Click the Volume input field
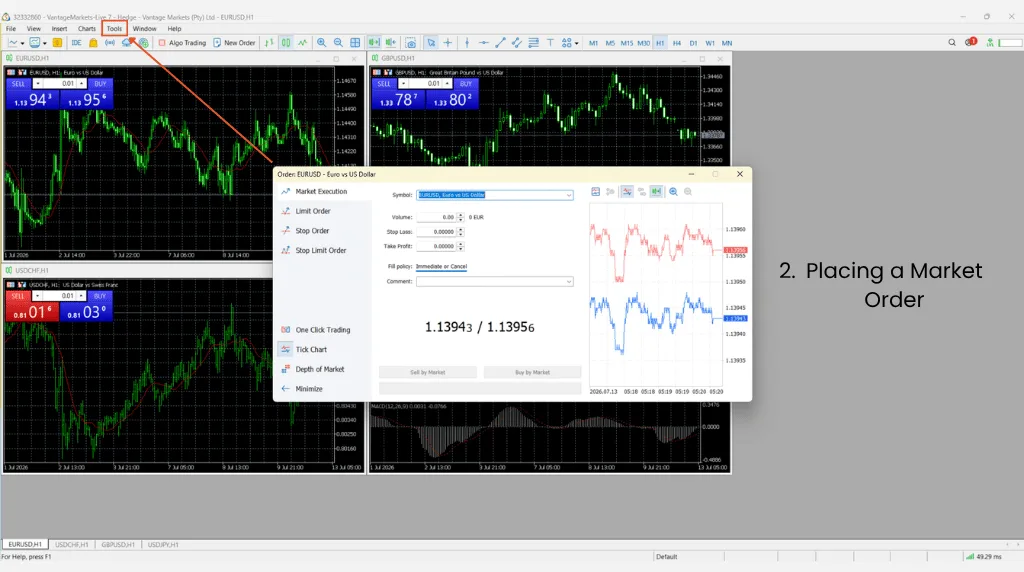 [436, 217]
